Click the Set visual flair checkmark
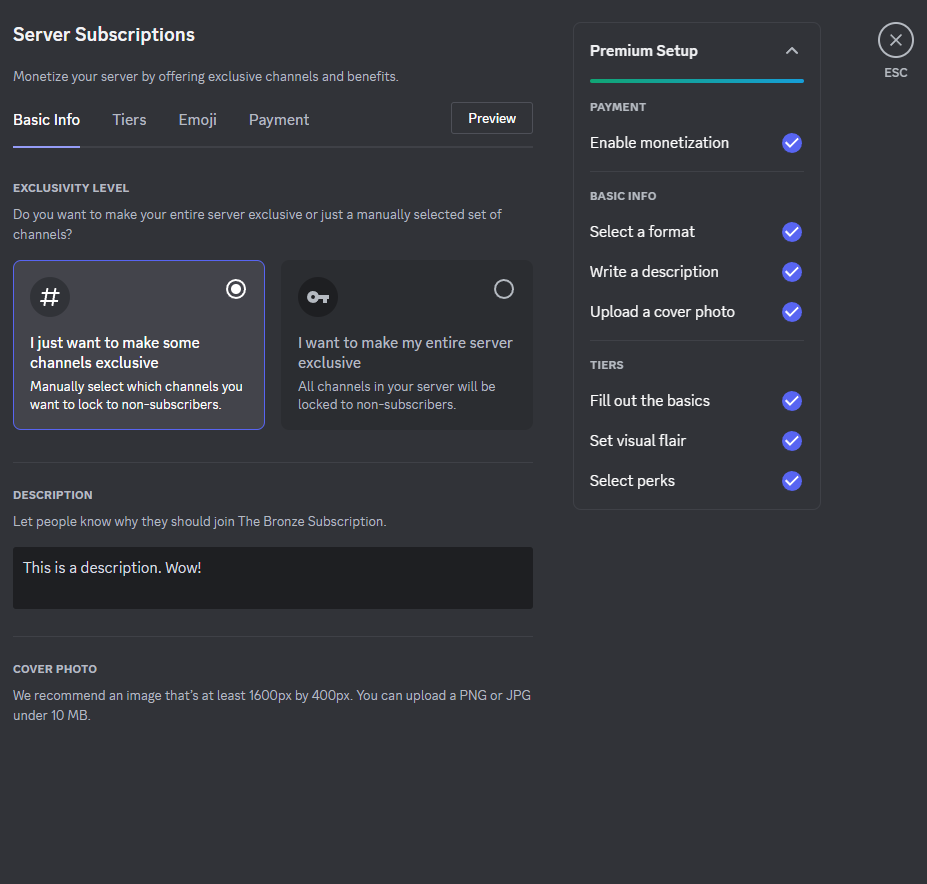 click(792, 441)
